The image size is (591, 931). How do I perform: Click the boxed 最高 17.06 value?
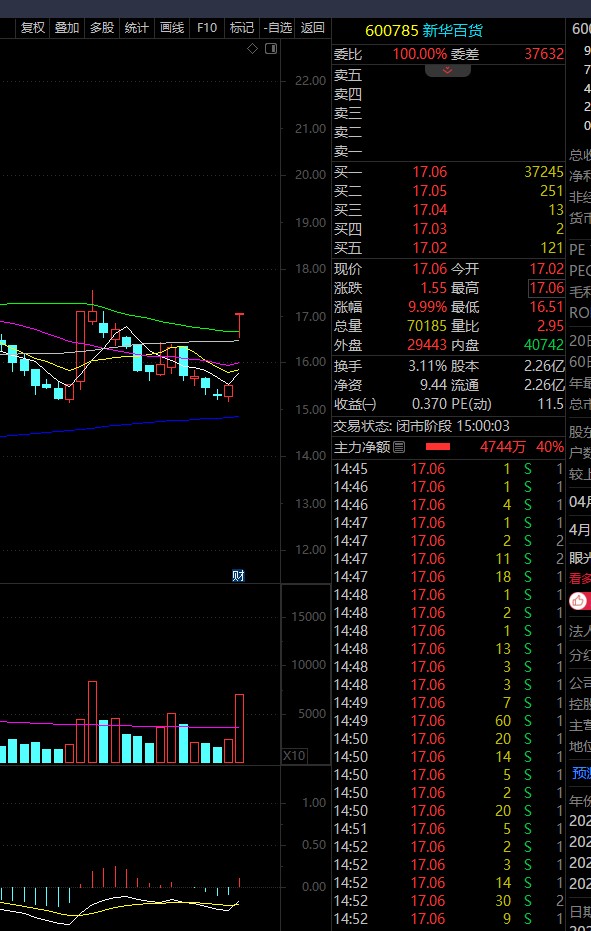click(546, 288)
